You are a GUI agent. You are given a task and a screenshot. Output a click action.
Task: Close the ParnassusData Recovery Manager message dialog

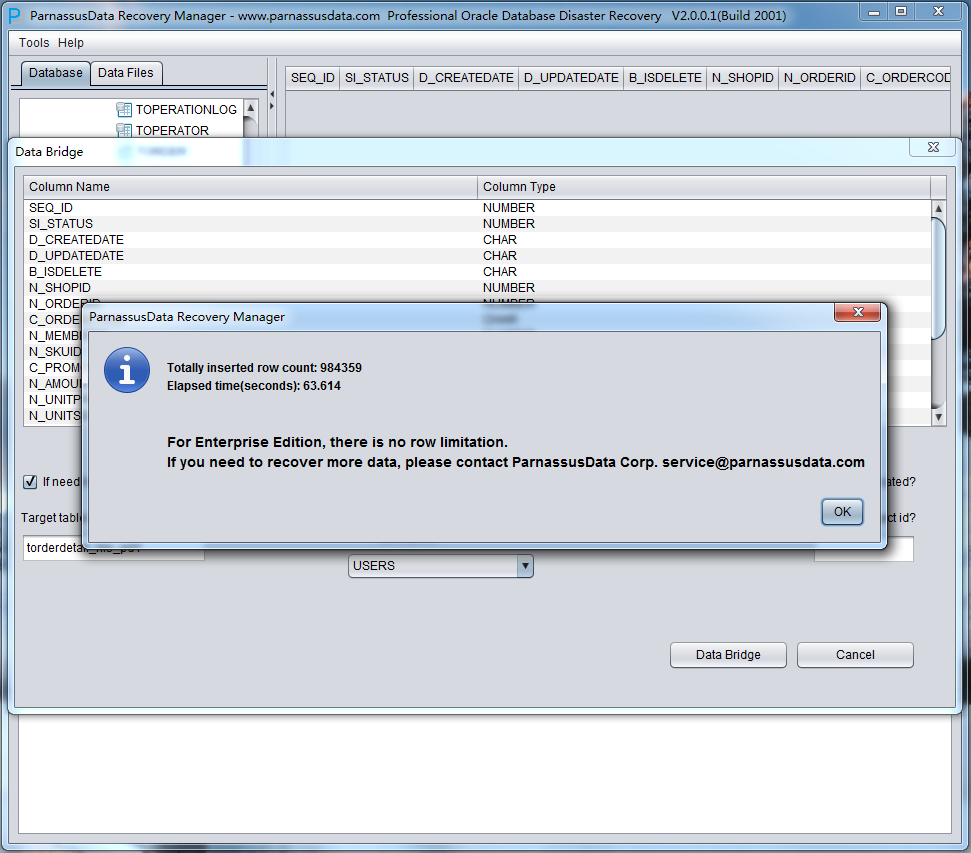pos(857,314)
